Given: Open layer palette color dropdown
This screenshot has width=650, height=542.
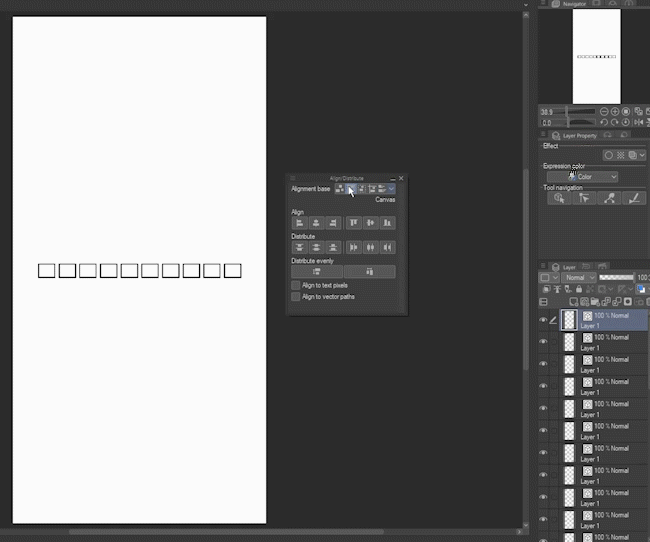Looking at the screenshot, I should click(549, 277).
